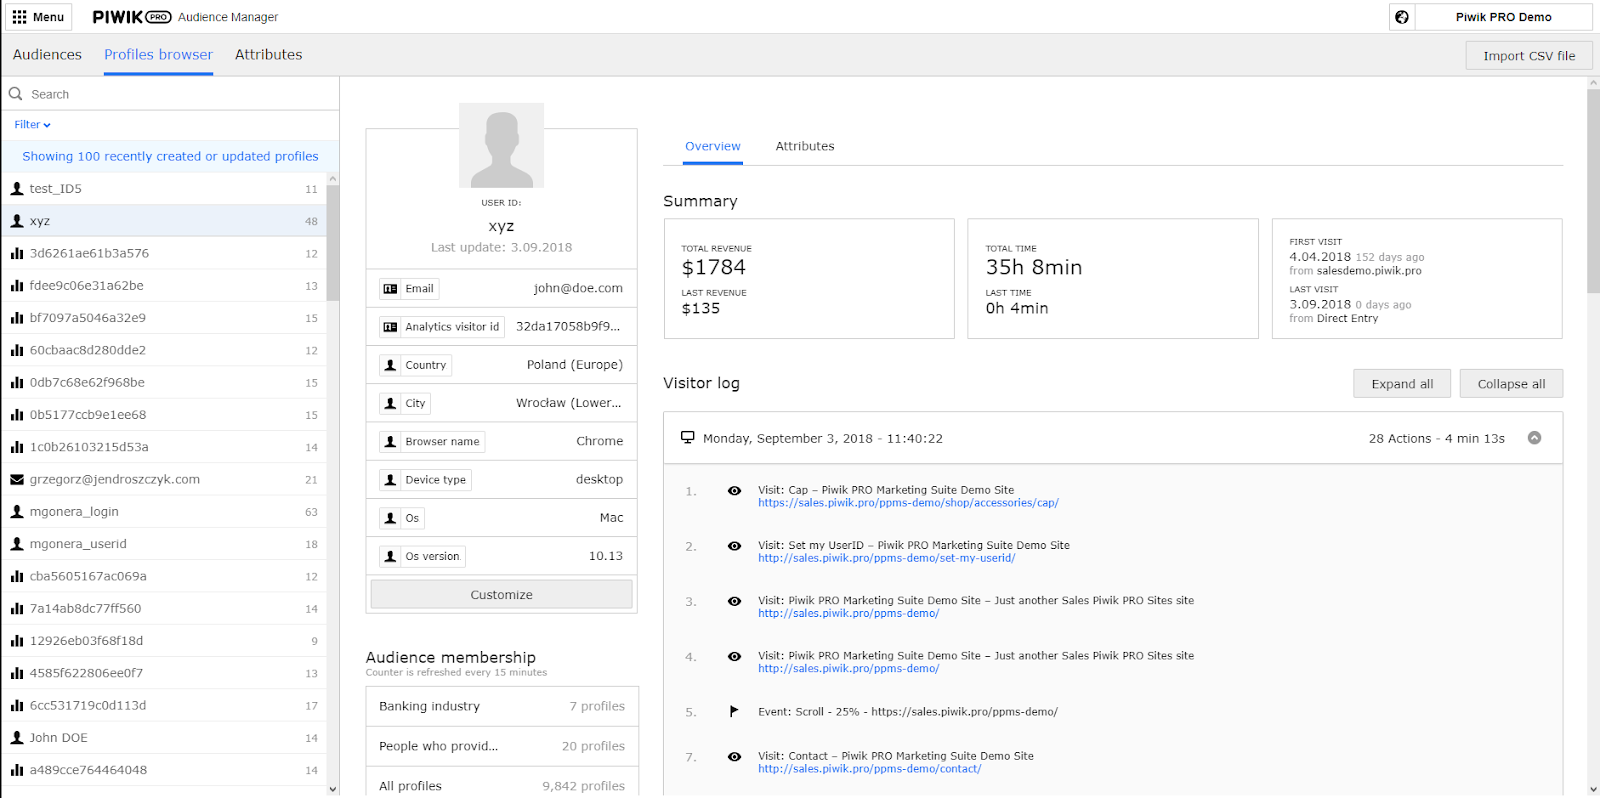Open the Banking industry audience
The image size is (1600, 798).
[x=502, y=706]
